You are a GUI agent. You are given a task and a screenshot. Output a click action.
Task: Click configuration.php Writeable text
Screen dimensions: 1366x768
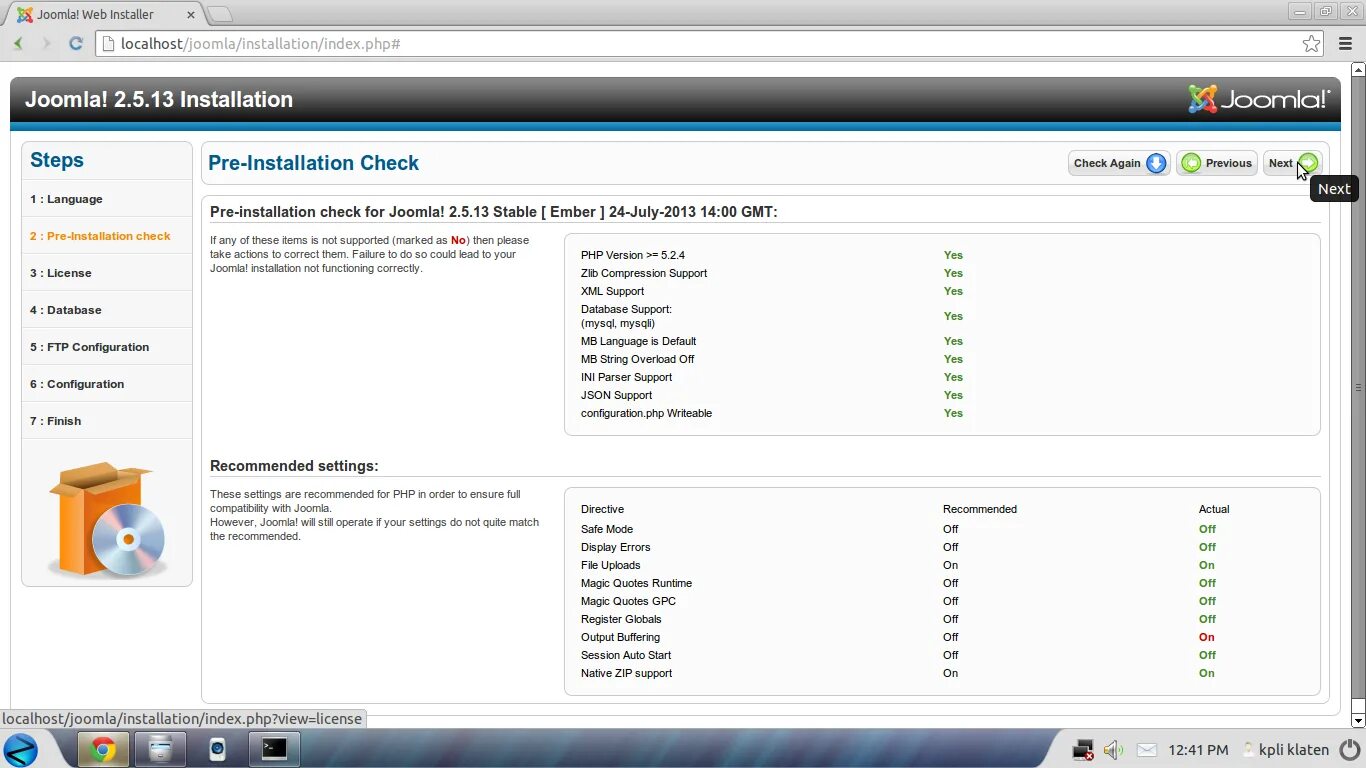tap(646, 413)
